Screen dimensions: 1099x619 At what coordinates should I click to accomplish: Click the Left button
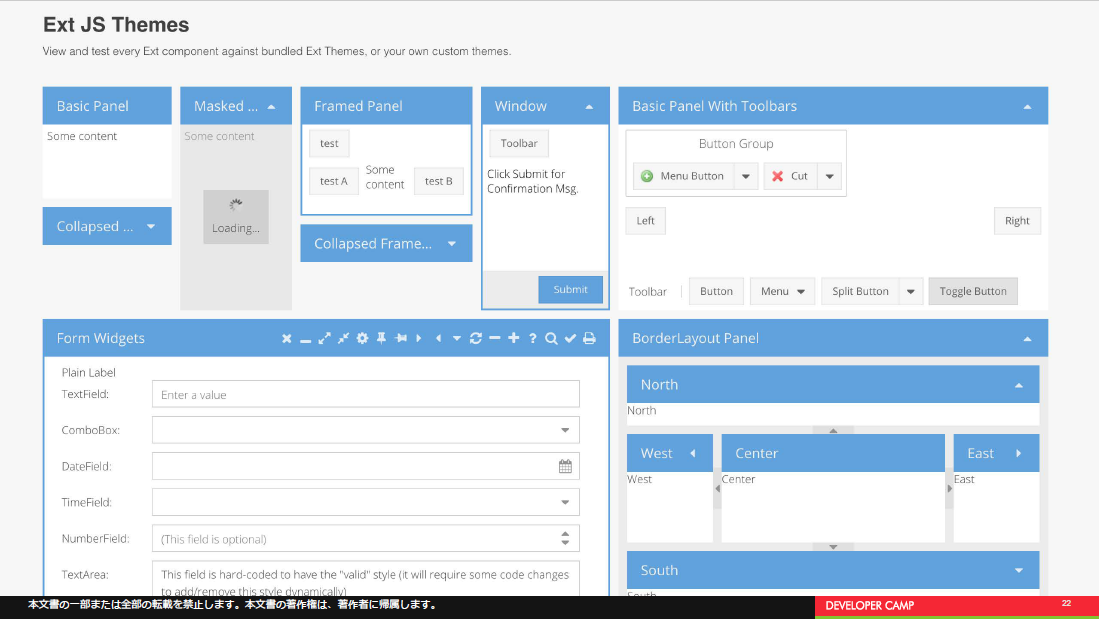click(646, 221)
